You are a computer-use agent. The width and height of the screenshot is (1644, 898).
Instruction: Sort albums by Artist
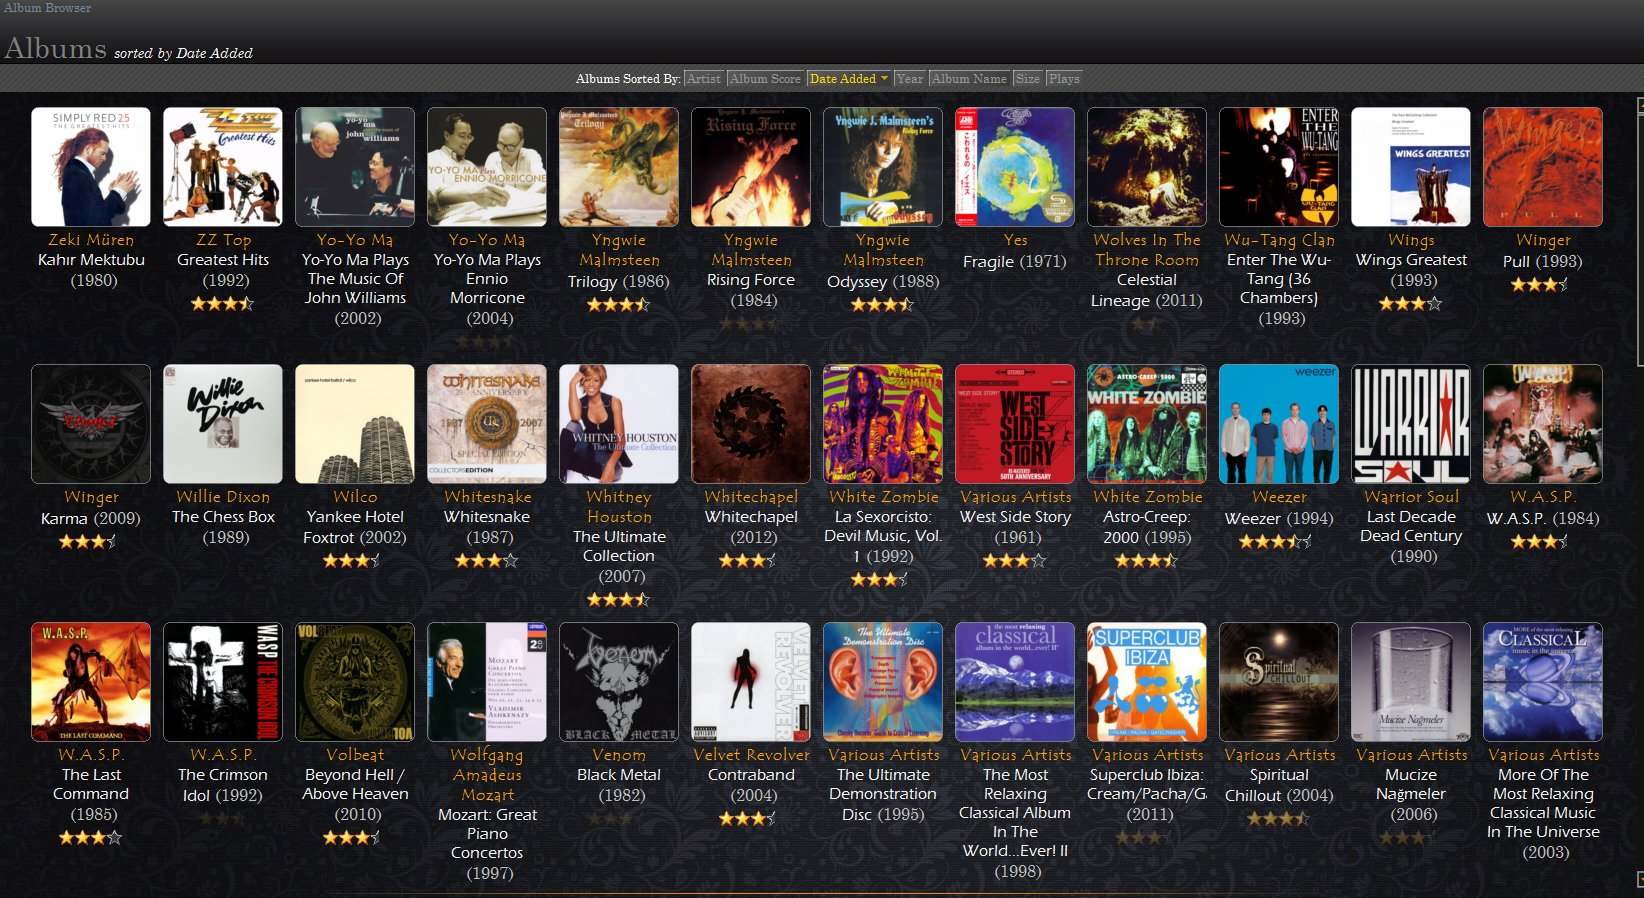(x=703, y=79)
